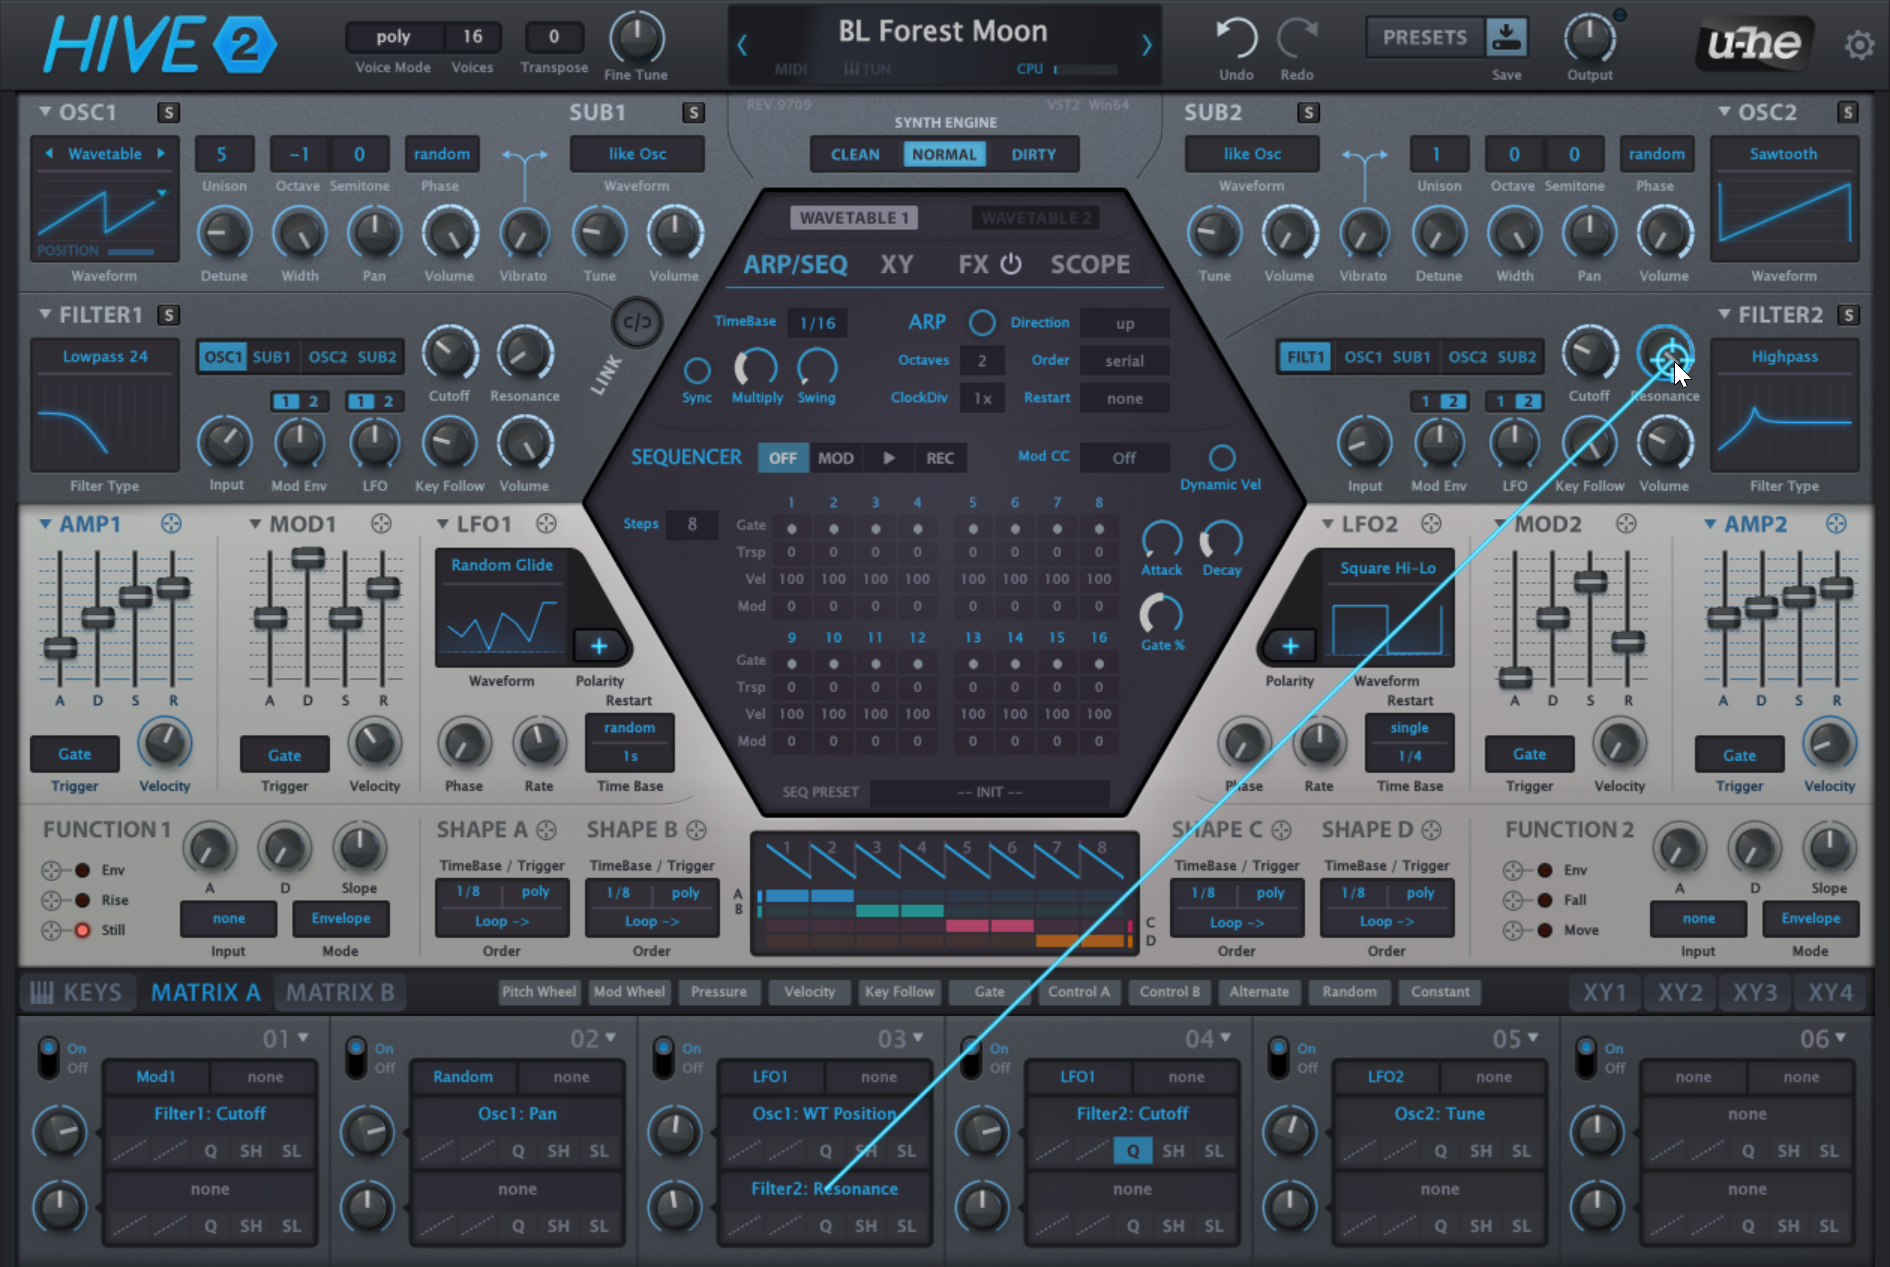Viewport: 1890px width, 1267px height.
Task: Switch to the ARP/SEQ tab
Action: (795, 264)
